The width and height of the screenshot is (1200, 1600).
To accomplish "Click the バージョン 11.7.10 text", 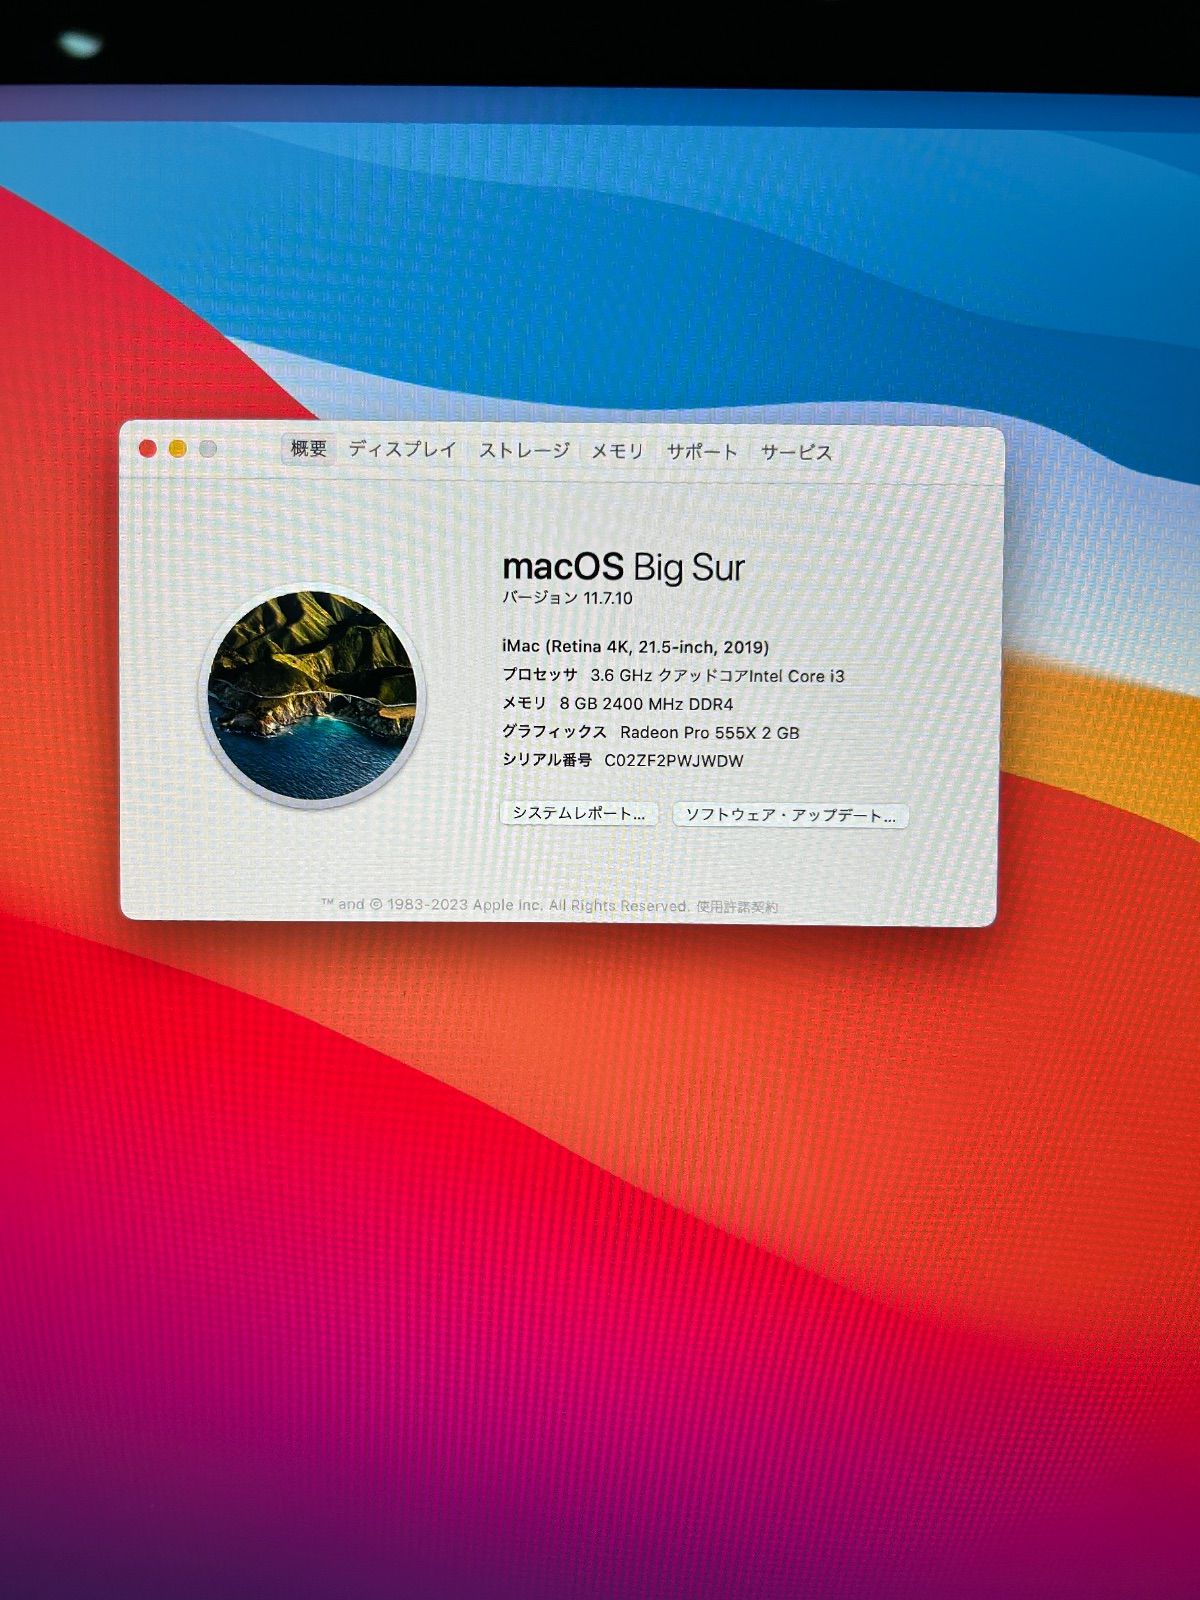I will (x=567, y=598).
